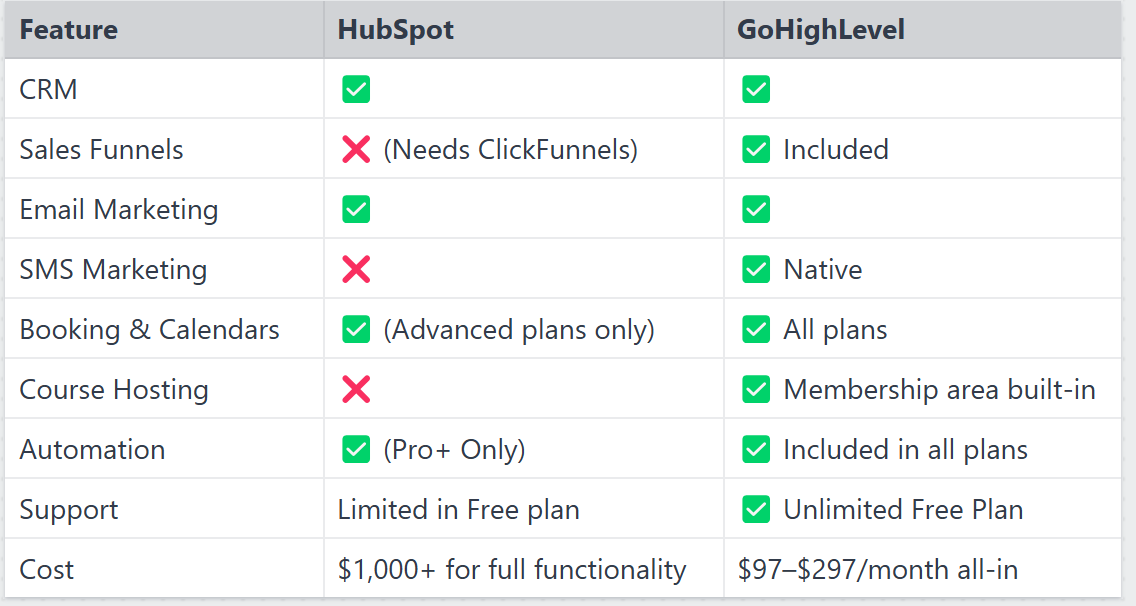
Task: Click the red X in HubSpot Sales Funnels row
Action: tap(356, 149)
